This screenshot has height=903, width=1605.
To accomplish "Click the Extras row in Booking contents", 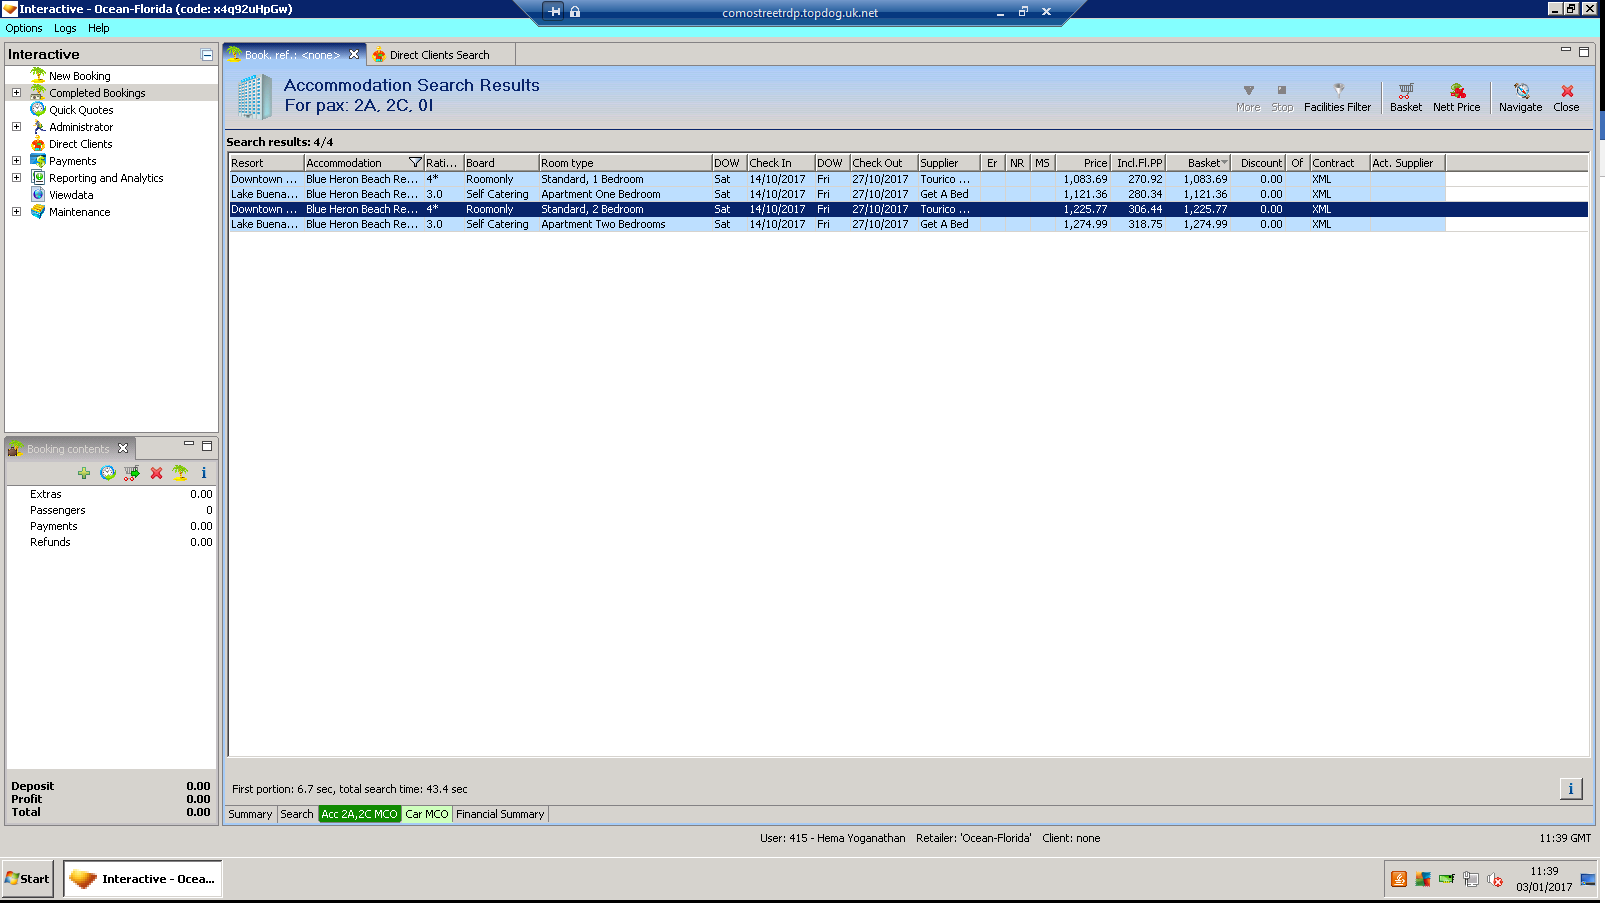I will pyautogui.click(x=111, y=494).
